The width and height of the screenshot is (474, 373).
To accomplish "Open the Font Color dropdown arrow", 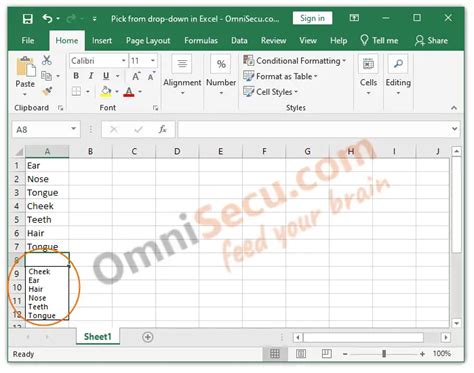I will (140, 91).
